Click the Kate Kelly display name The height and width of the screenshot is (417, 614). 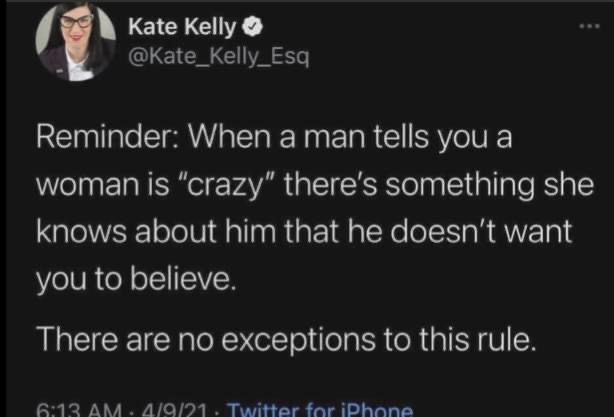[169, 26]
